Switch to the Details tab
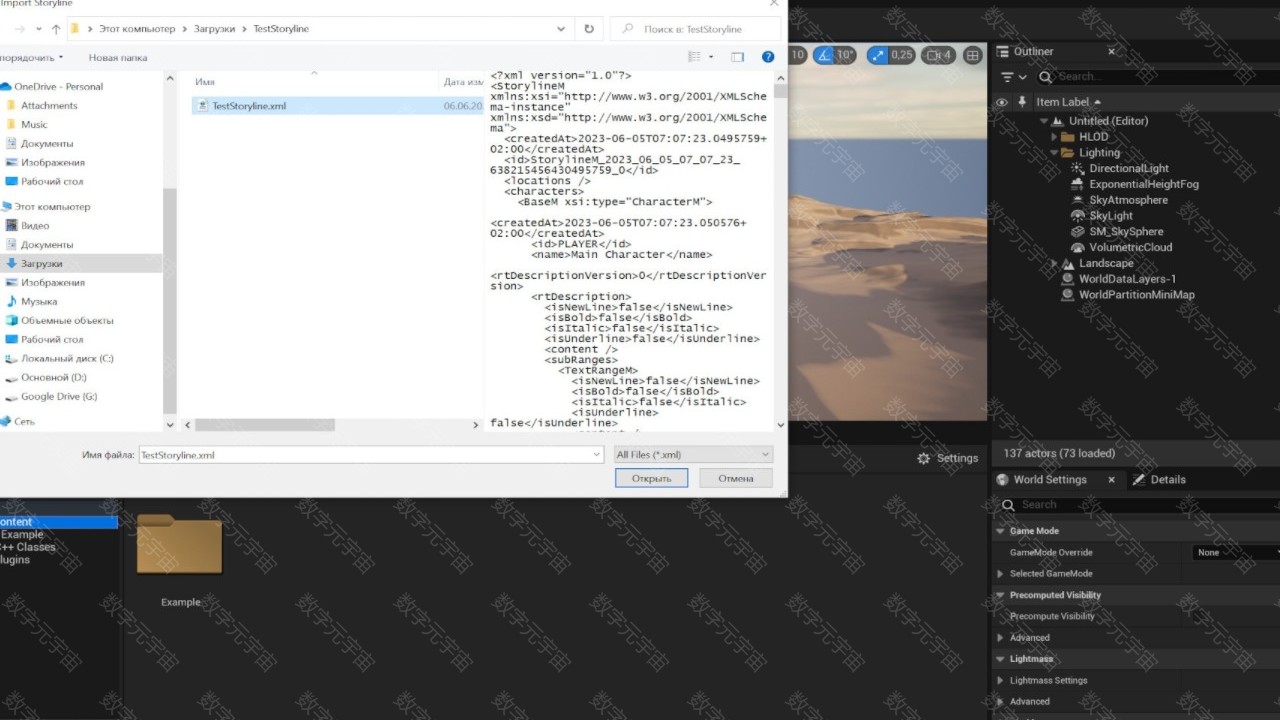Screen dimensions: 1280x720 [x=1159, y=480]
